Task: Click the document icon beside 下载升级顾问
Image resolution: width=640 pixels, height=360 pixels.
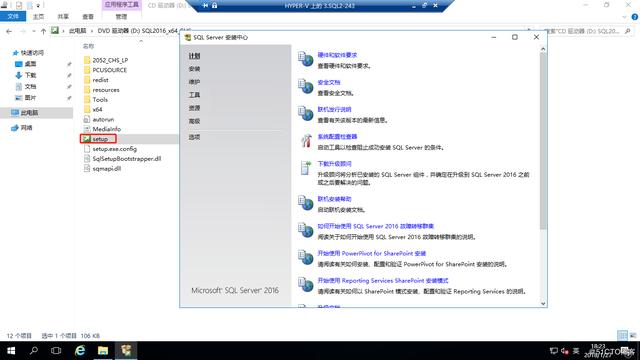Action: (x=305, y=167)
